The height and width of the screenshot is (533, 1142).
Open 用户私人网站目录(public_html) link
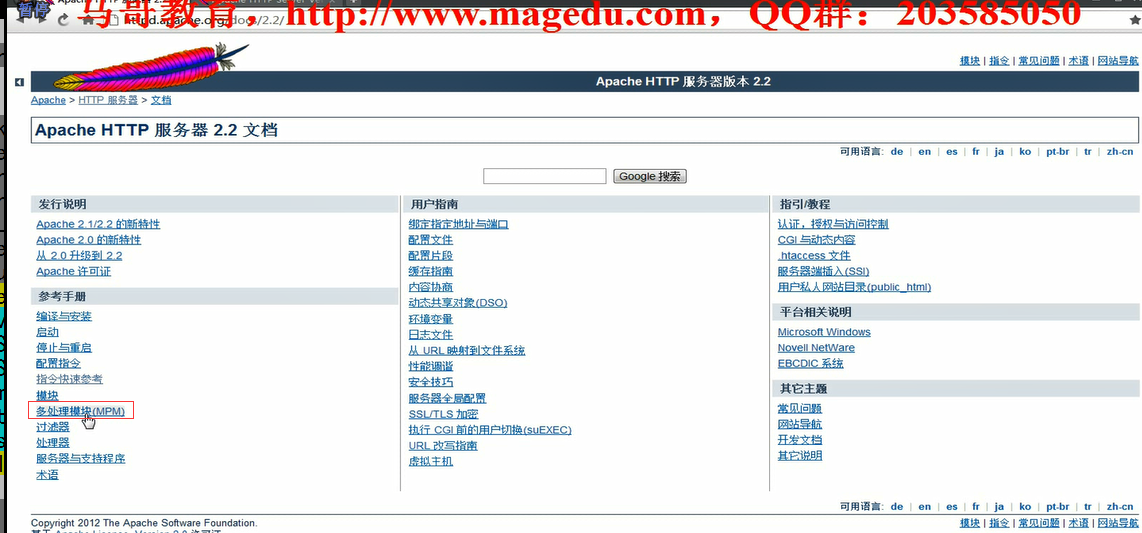click(854, 288)
